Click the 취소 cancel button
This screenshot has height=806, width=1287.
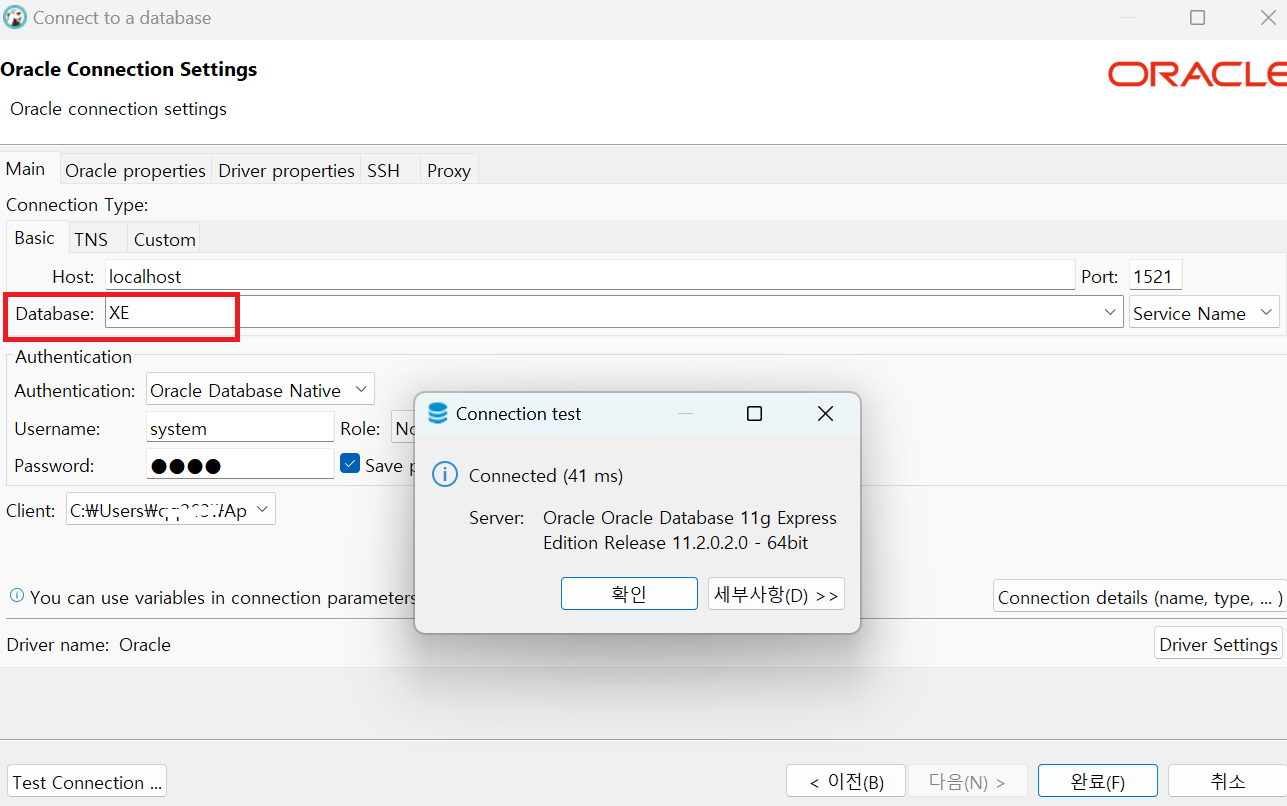point(1227,781)
